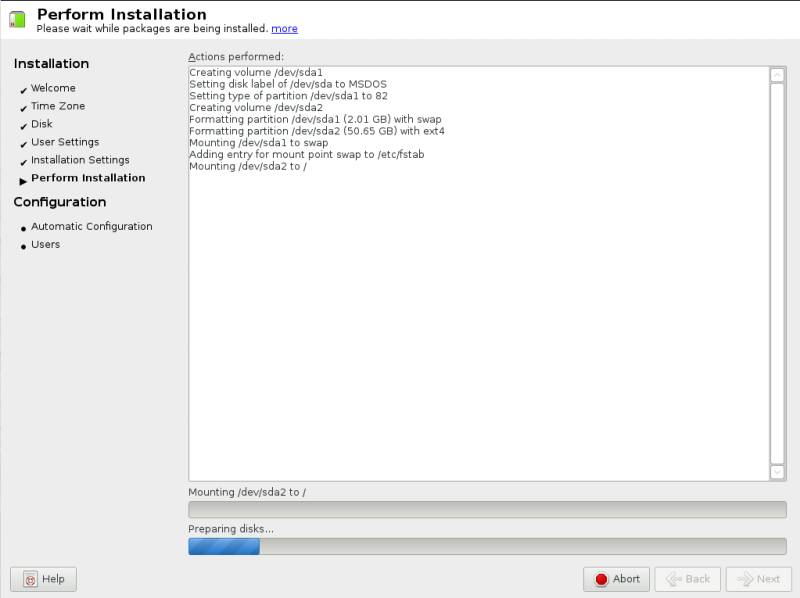This screenshot has height=598, width=800.
Task: Select Installation Settings step in sidebar
Action: 80,160
